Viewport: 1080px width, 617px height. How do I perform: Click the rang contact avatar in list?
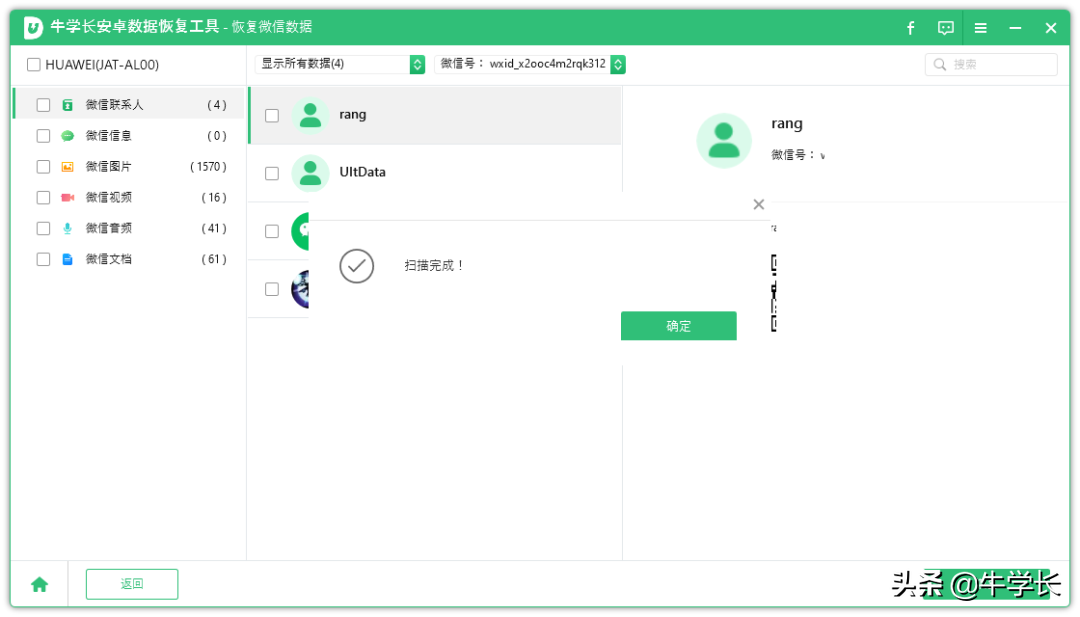310,115
